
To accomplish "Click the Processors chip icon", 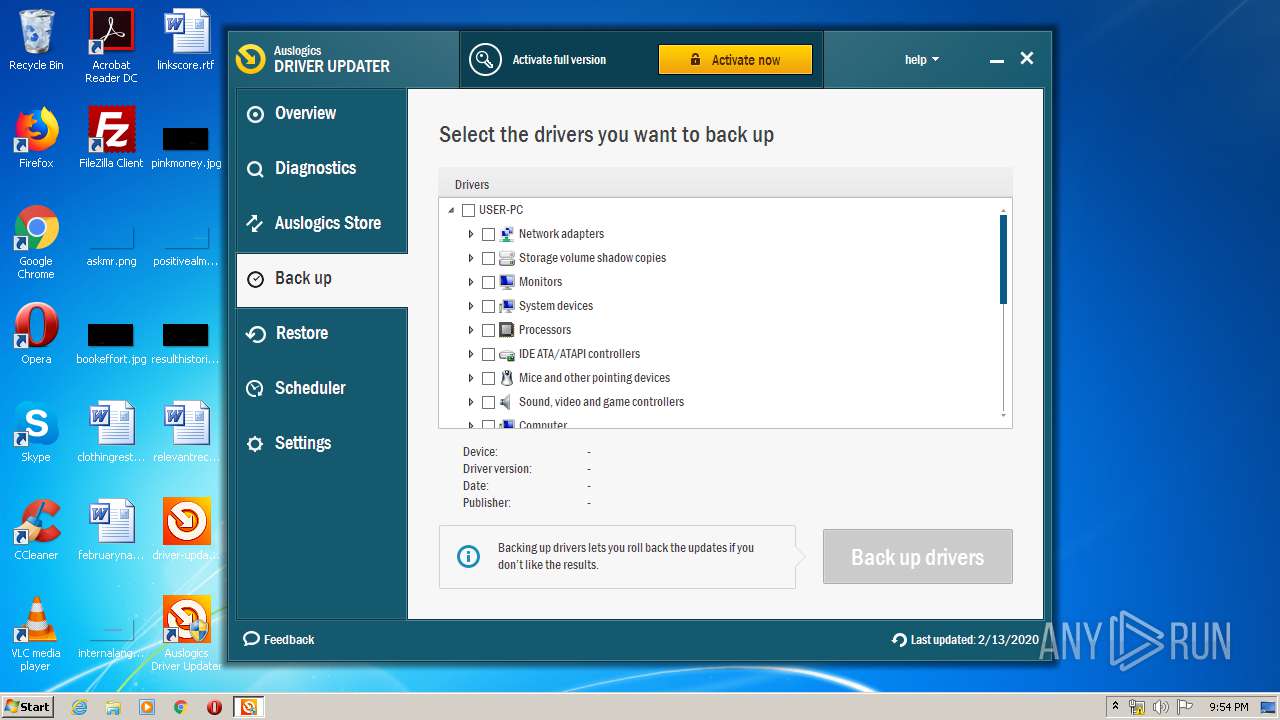I will [x=507, y=330].
